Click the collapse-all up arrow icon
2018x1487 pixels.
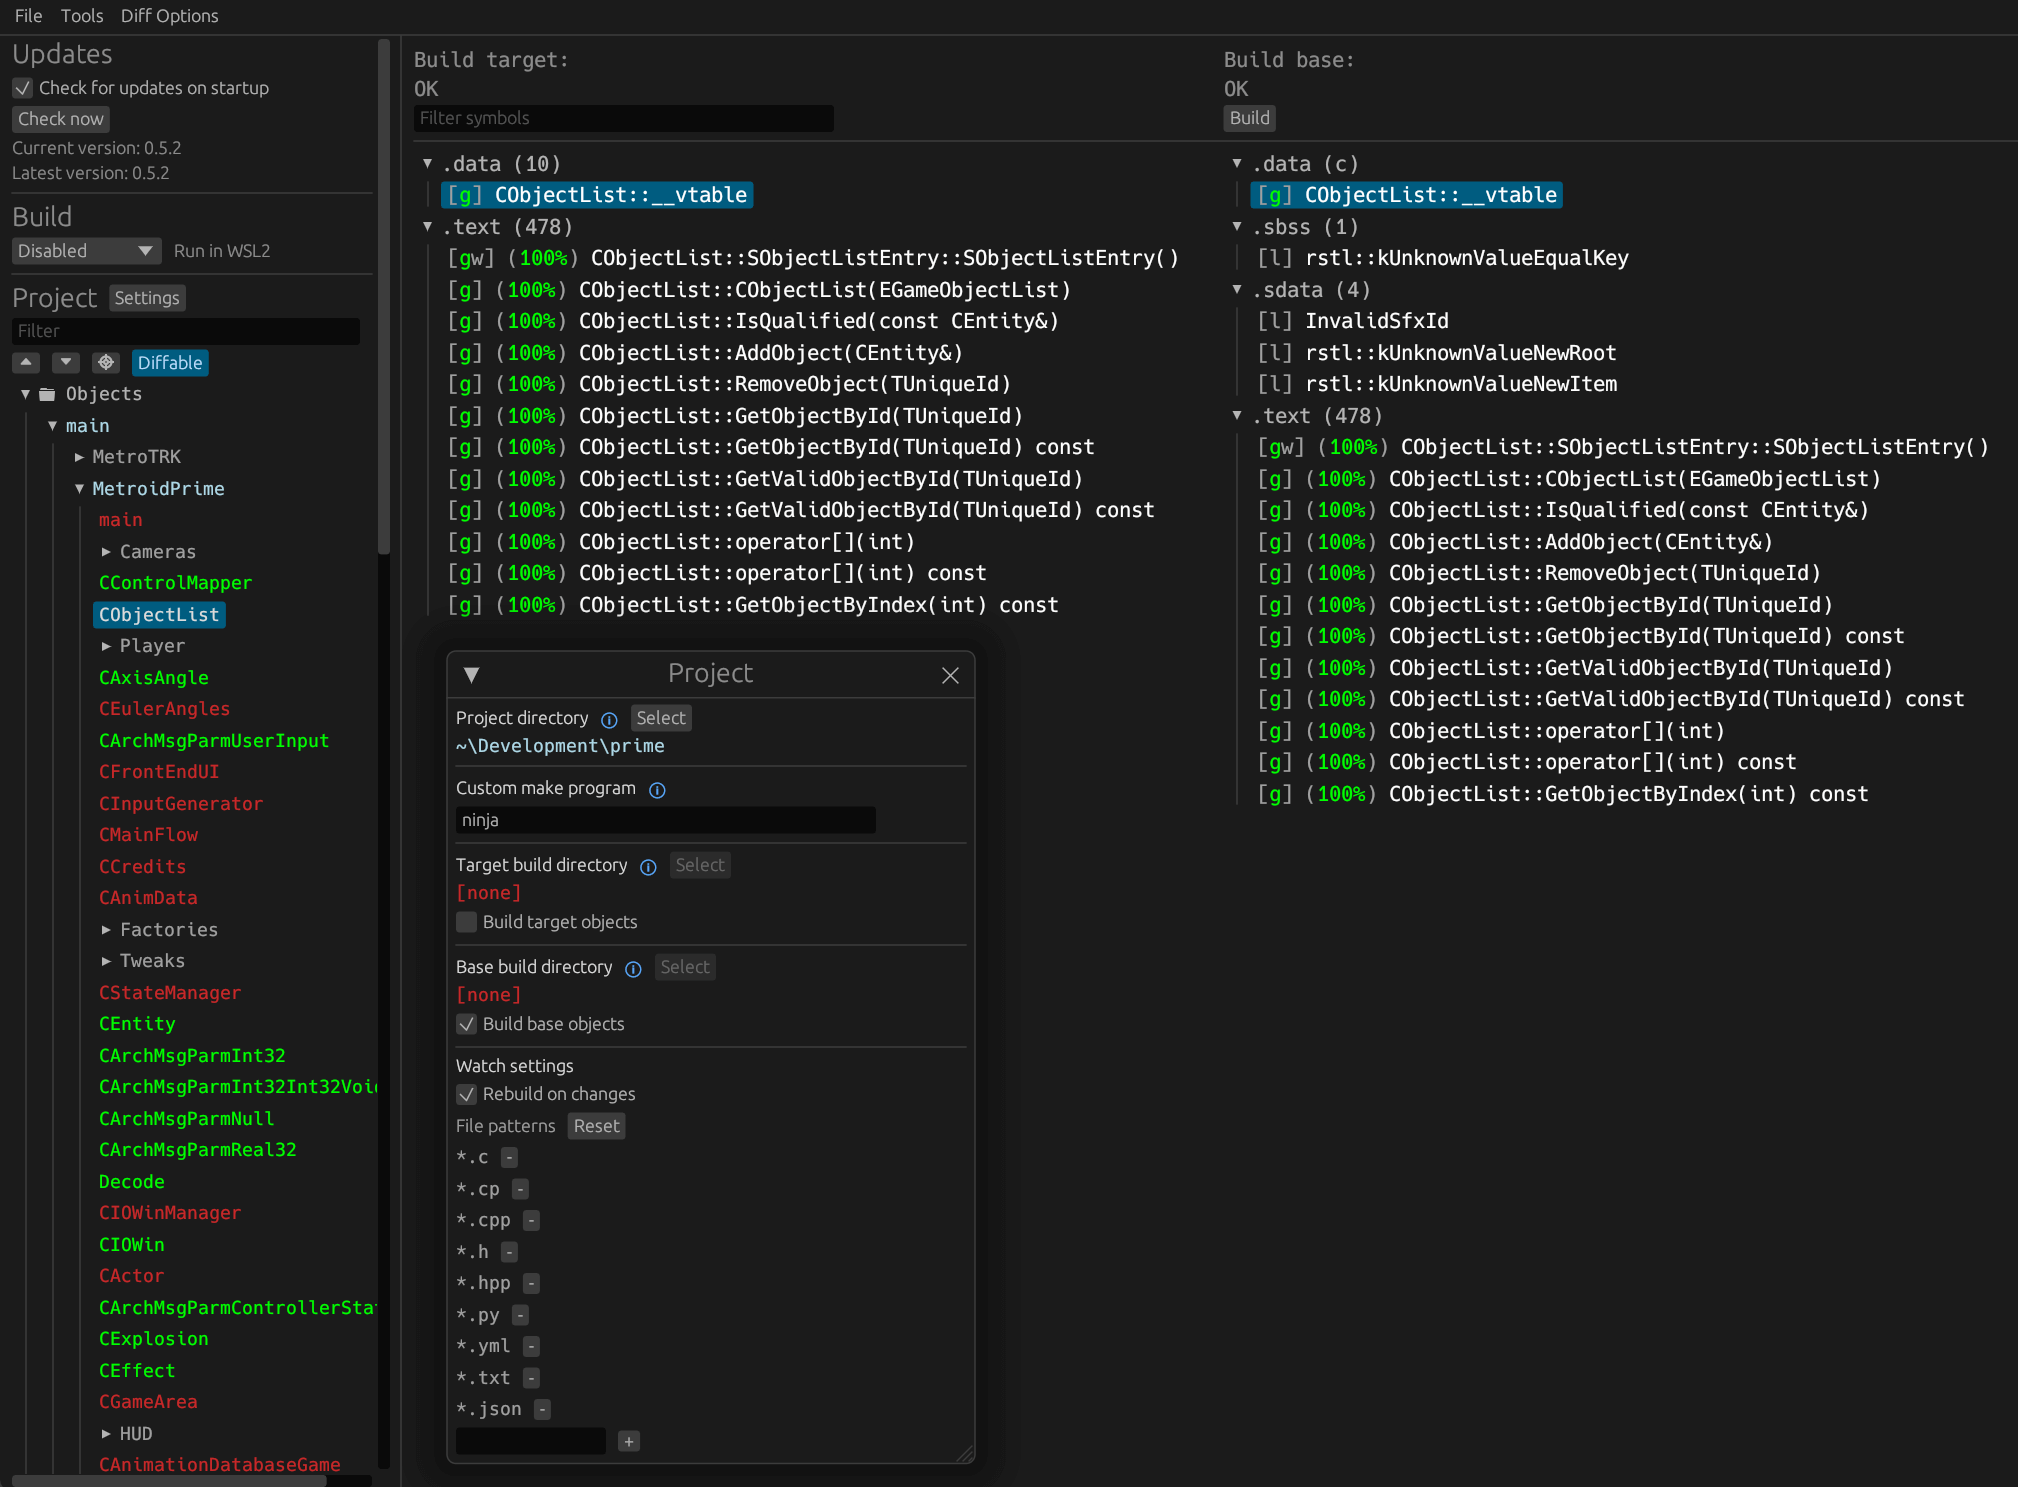(26, 362)
